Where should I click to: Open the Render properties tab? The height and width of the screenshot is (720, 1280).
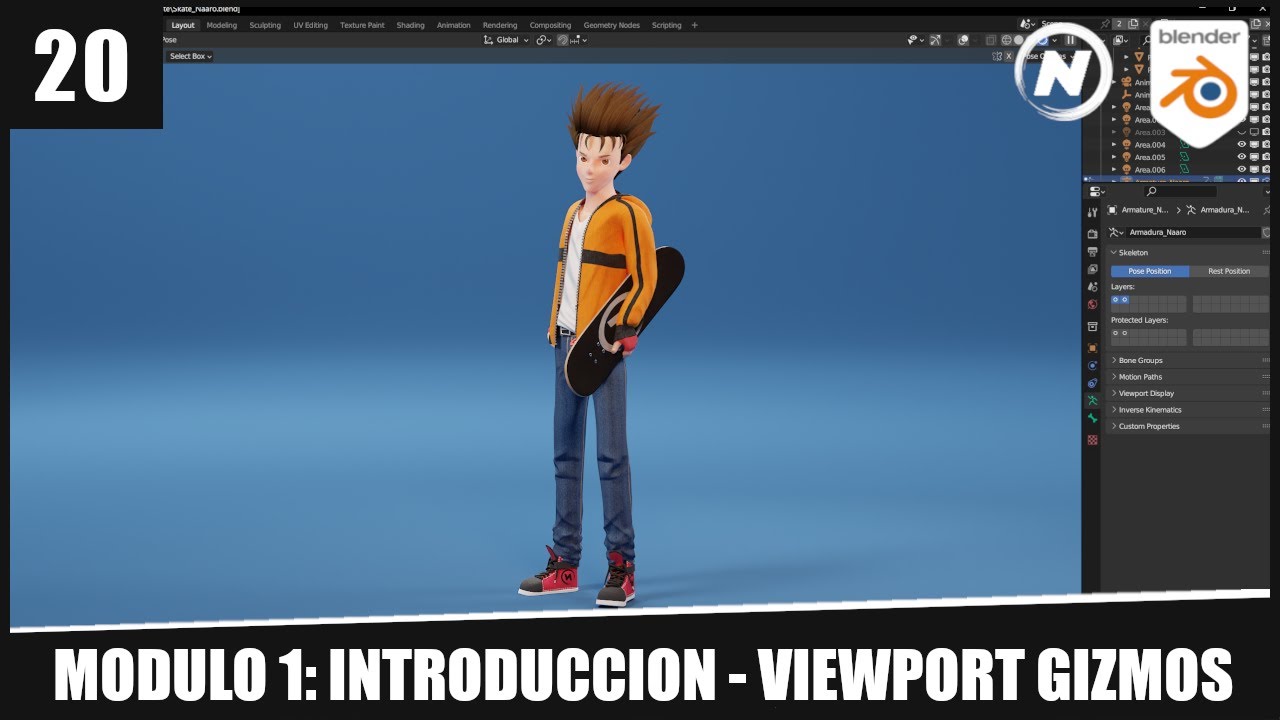click(1092, 233)
